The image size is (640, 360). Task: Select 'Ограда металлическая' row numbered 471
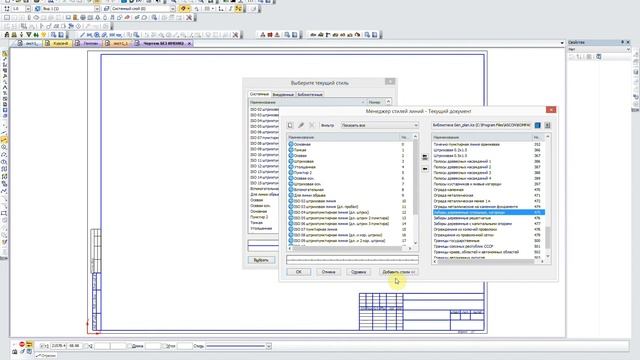[x=453, y=196]
